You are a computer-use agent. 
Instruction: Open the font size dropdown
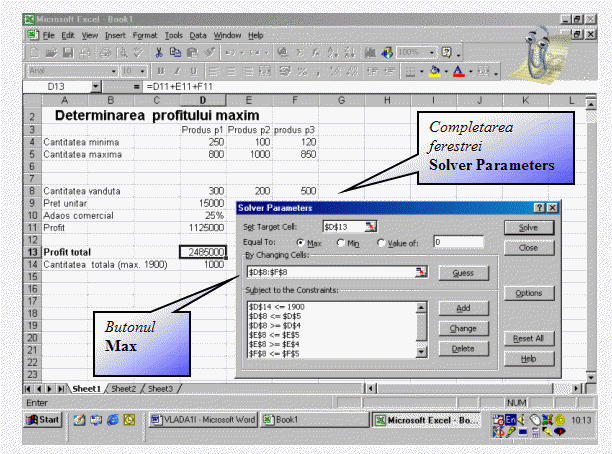141,71
